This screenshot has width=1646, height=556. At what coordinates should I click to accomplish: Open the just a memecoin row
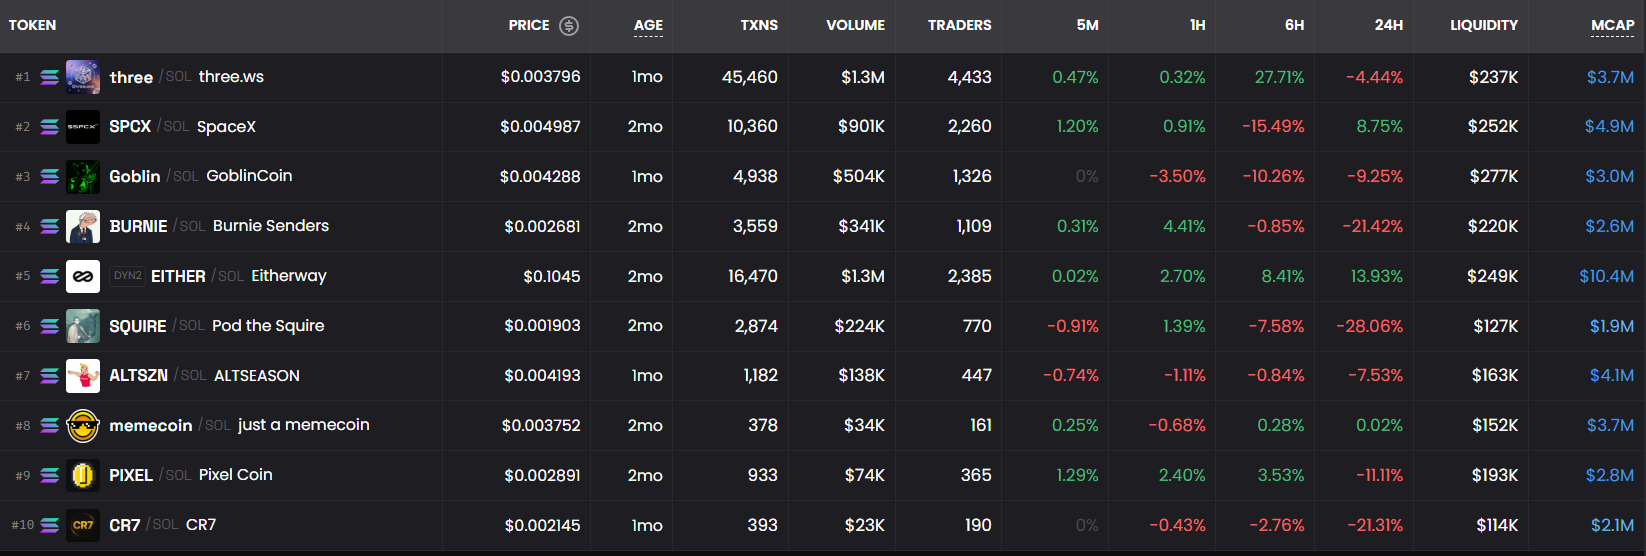(823, 426)
